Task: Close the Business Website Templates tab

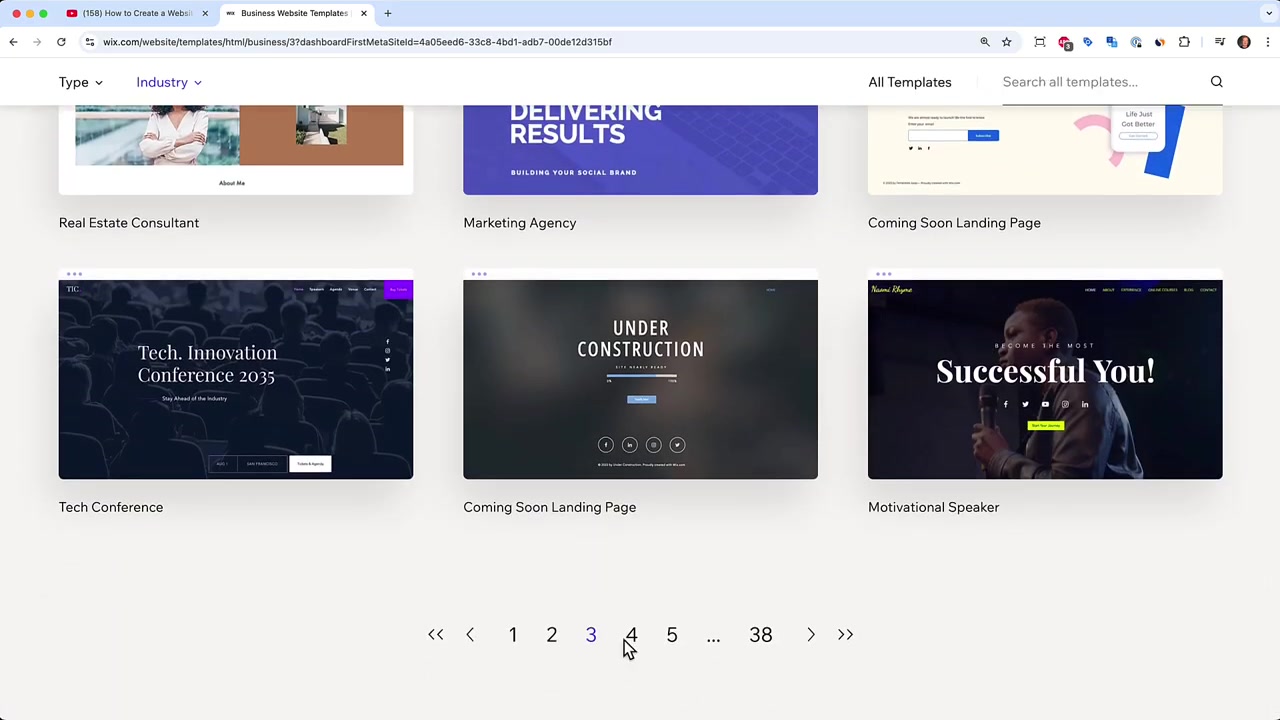Action: [364, 13]
